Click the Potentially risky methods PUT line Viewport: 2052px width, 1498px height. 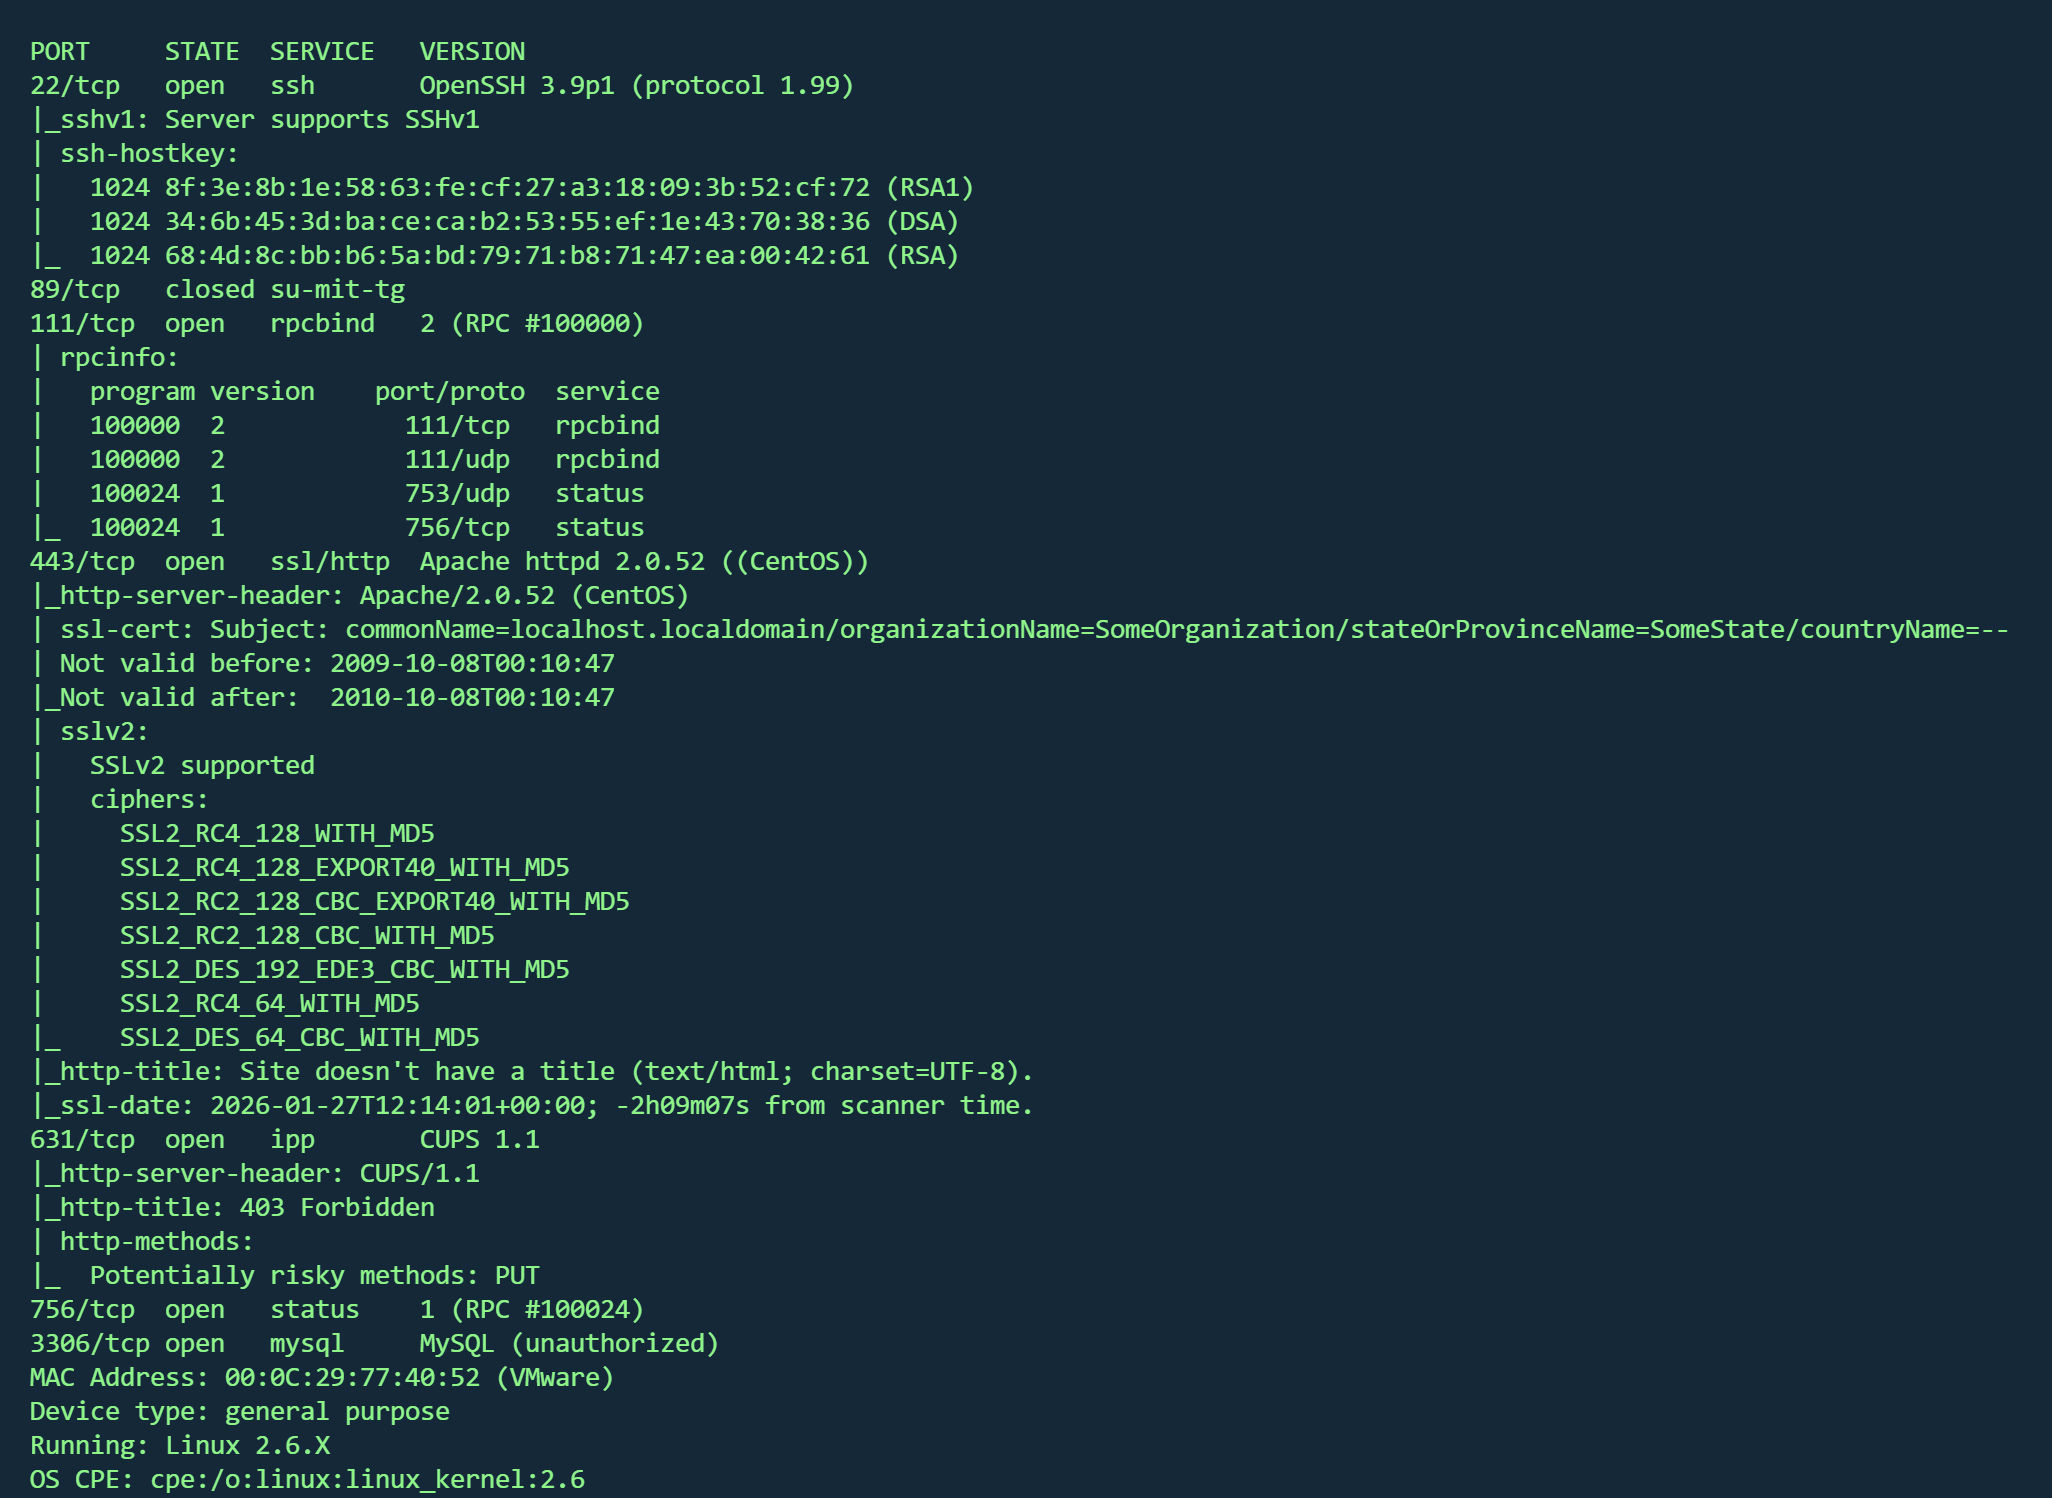click(314, 1276)
